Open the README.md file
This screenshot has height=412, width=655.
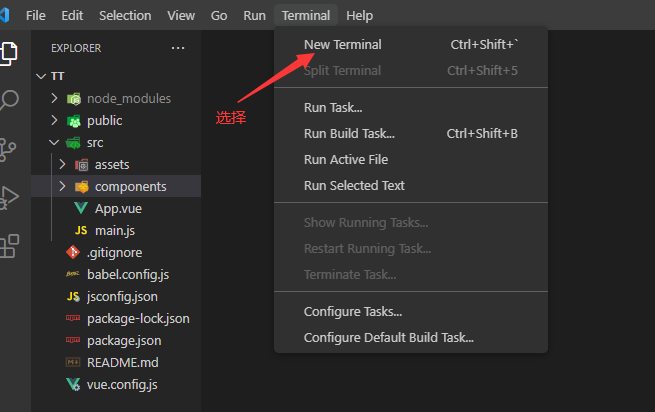click(122, 362)
